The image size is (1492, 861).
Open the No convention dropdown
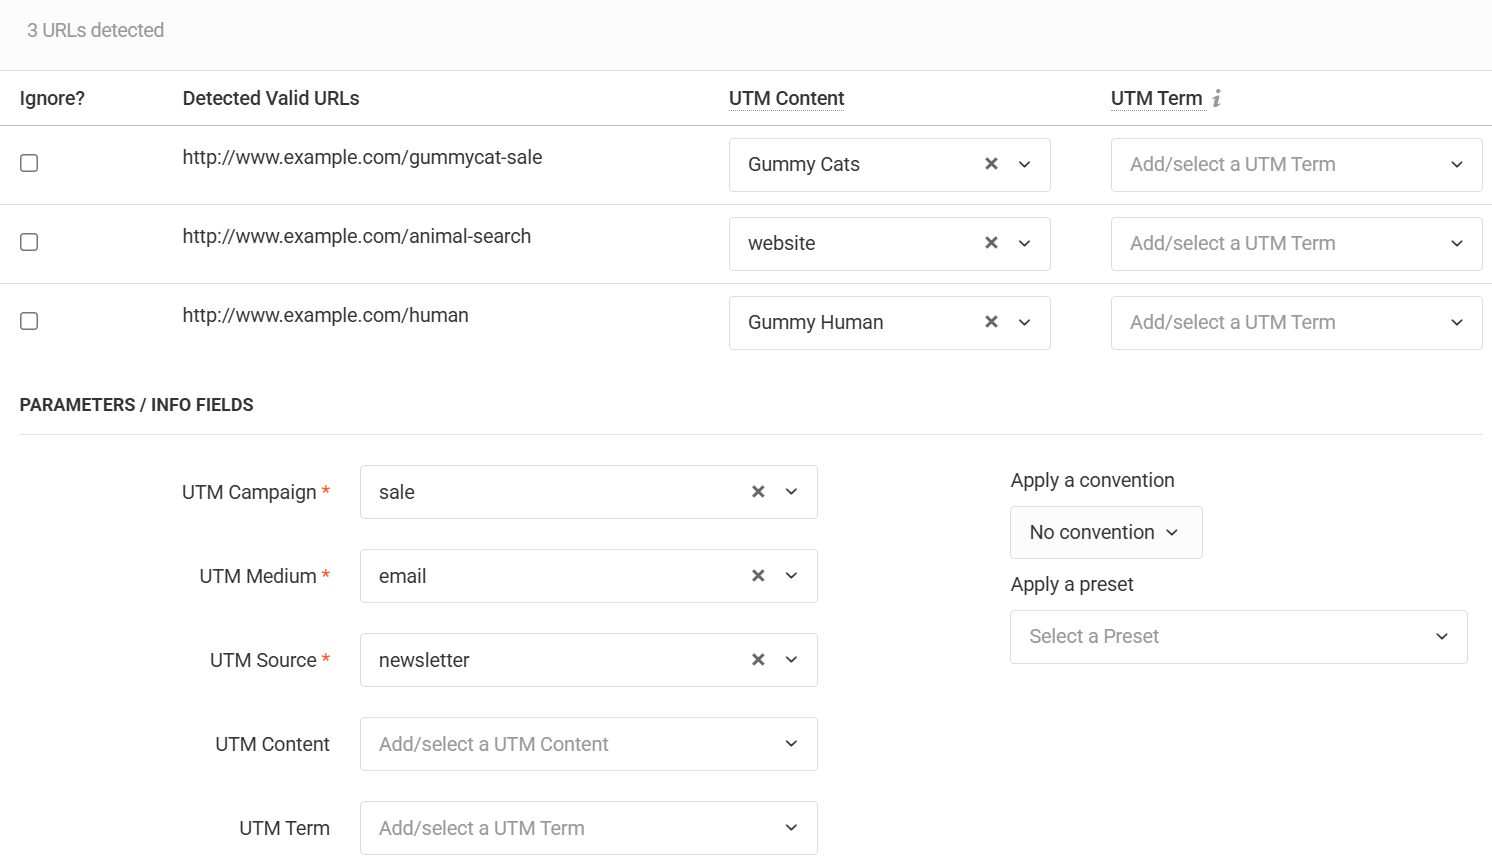1105,532
